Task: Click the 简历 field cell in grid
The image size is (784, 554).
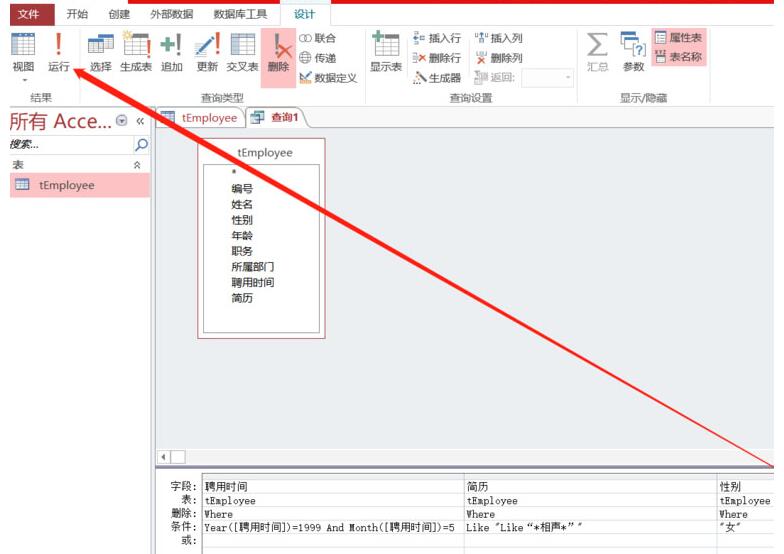Action: tap(590, 486)
